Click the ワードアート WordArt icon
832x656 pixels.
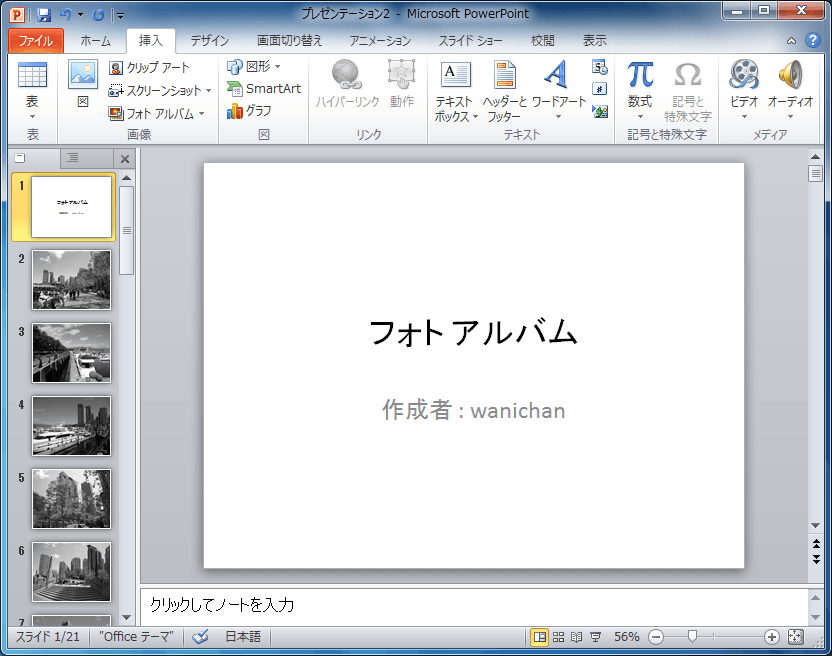557,74
